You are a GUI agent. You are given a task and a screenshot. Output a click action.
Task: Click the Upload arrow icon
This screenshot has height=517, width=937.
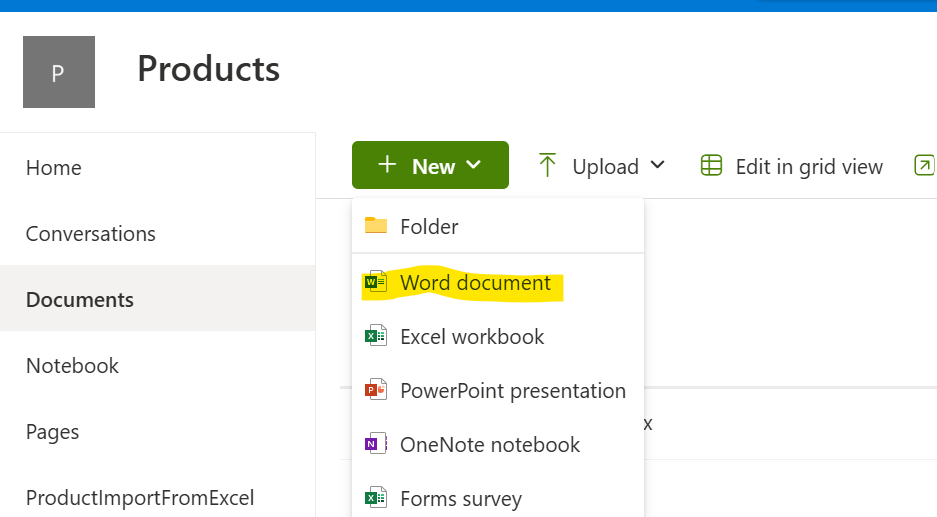point(547,166)
